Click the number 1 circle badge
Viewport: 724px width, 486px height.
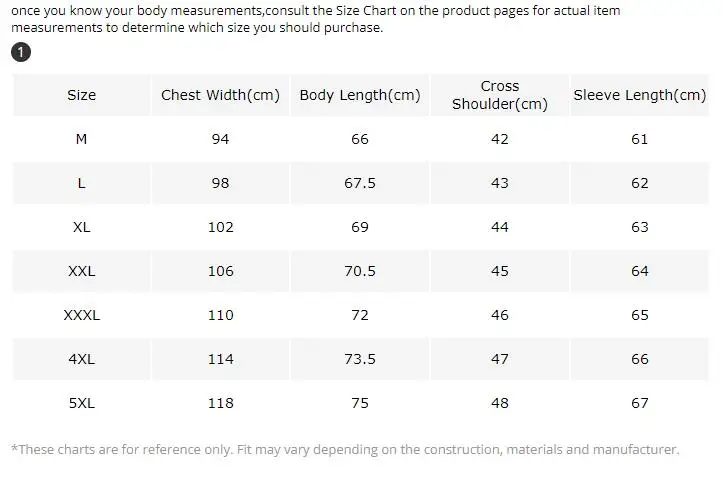21,52
